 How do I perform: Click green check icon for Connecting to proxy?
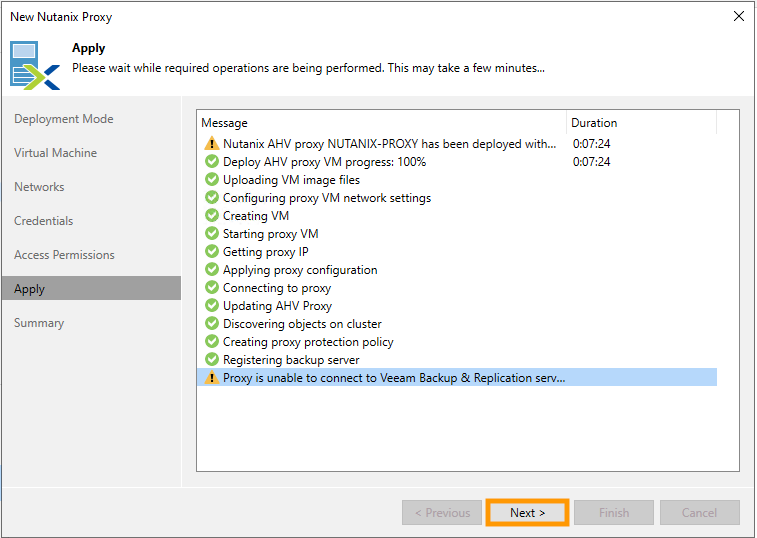(211, 287)
